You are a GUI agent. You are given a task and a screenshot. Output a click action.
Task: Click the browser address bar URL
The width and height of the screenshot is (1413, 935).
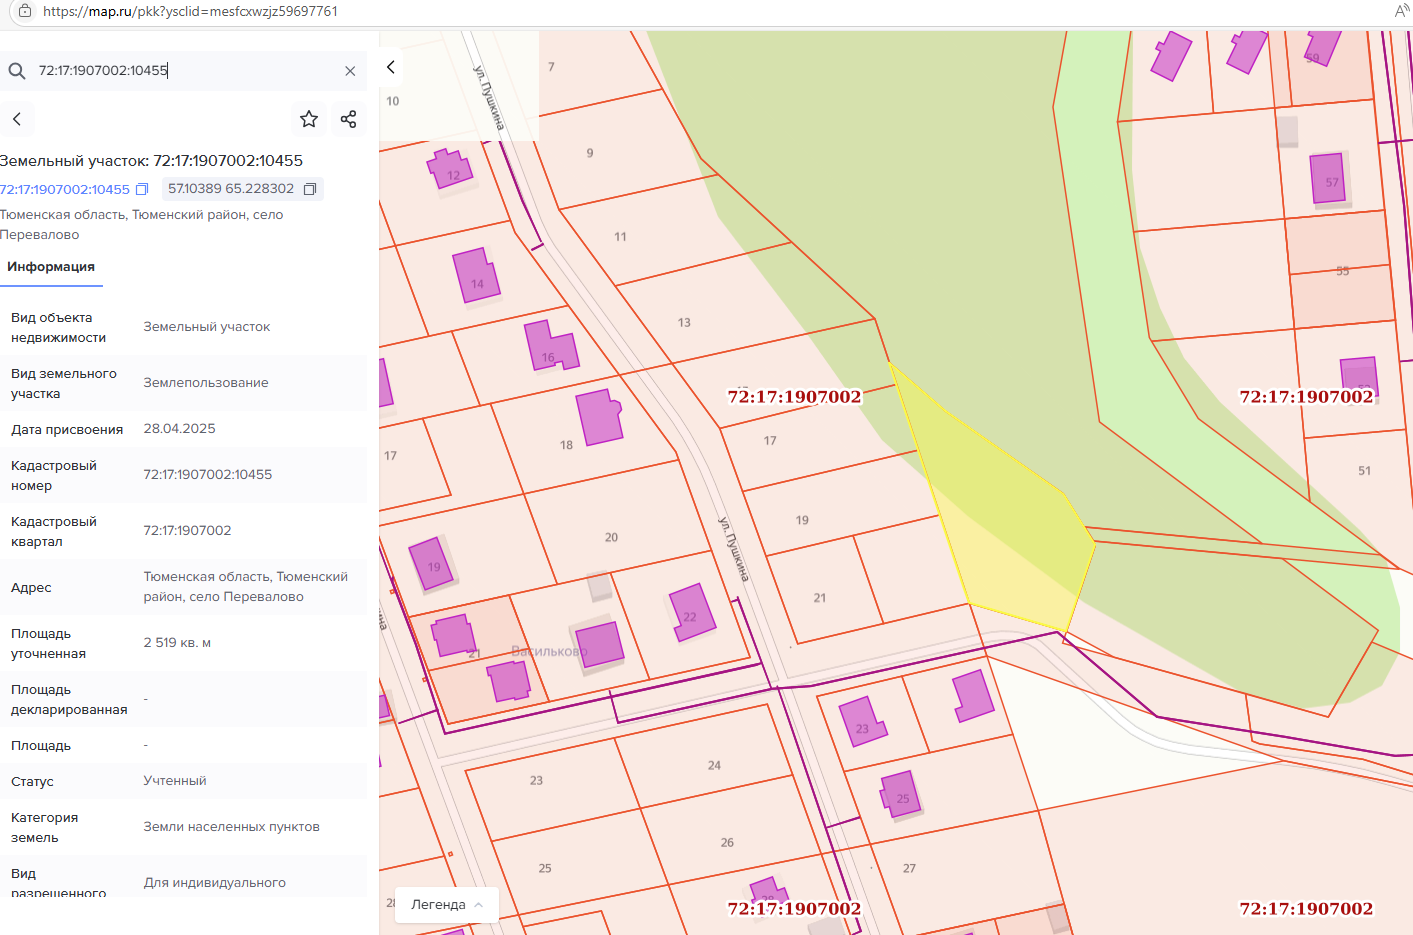(190, 11)
